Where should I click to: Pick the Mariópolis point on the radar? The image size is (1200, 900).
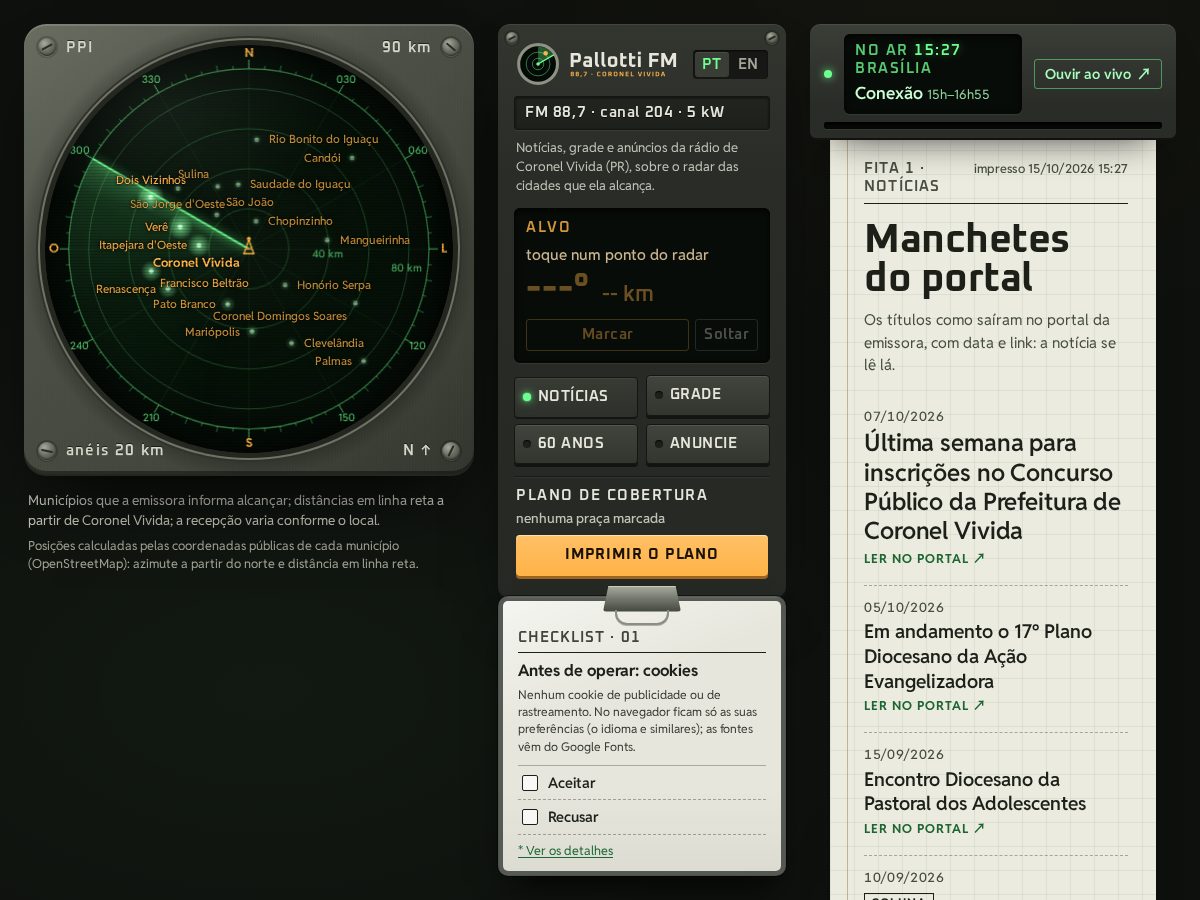tap(251, 331)
